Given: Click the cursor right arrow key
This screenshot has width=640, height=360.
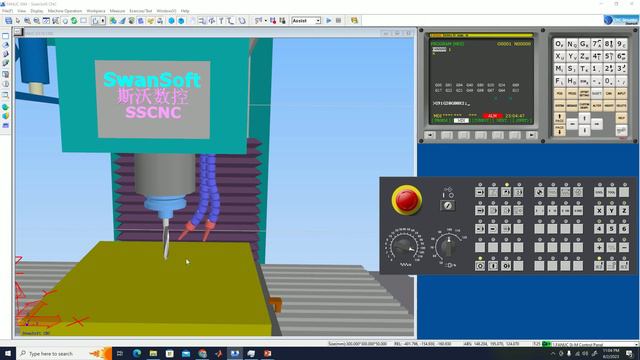Looking at the screenshot, I should click(597, 124).
